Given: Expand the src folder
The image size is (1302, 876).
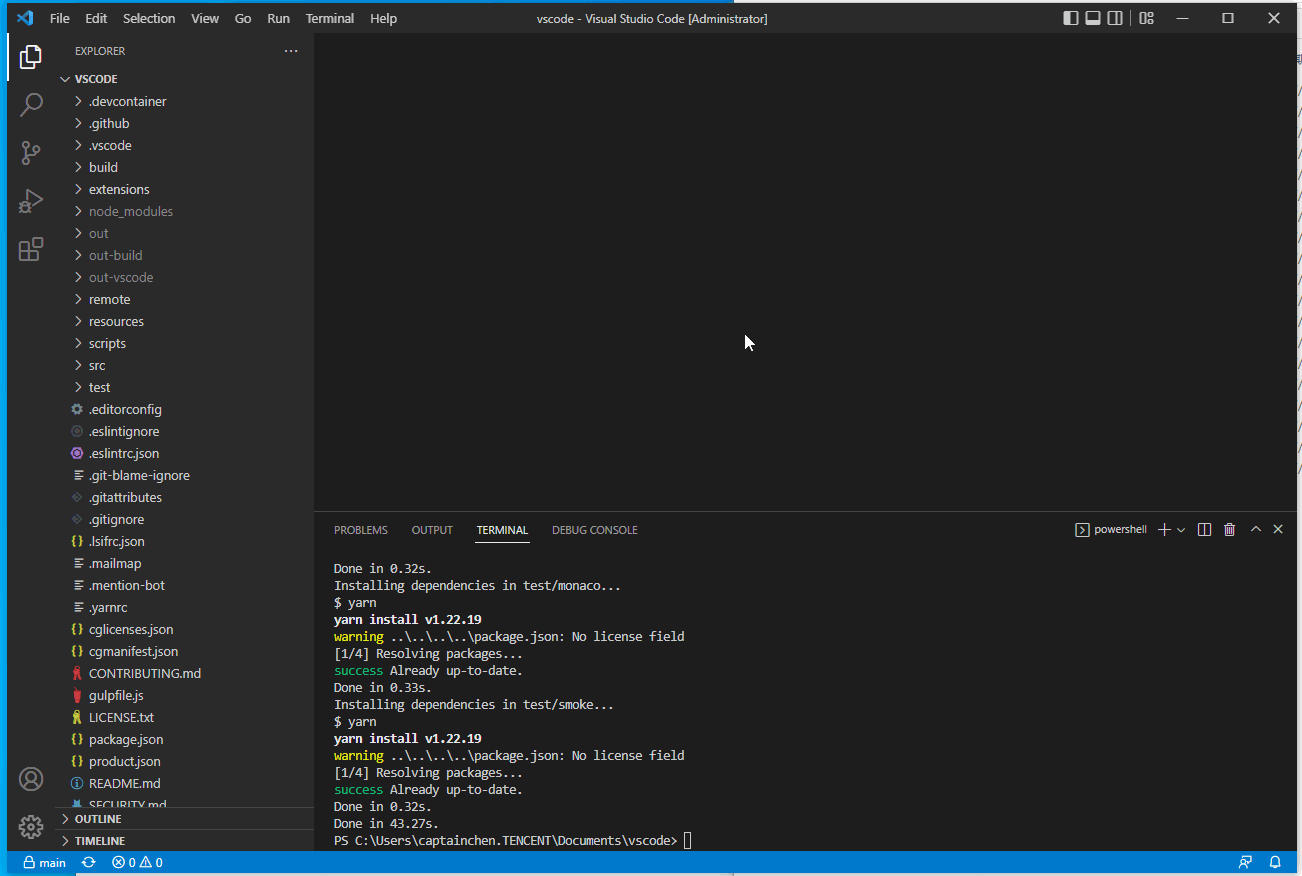Looking at the screenshot, I should (x=185, y=365).
